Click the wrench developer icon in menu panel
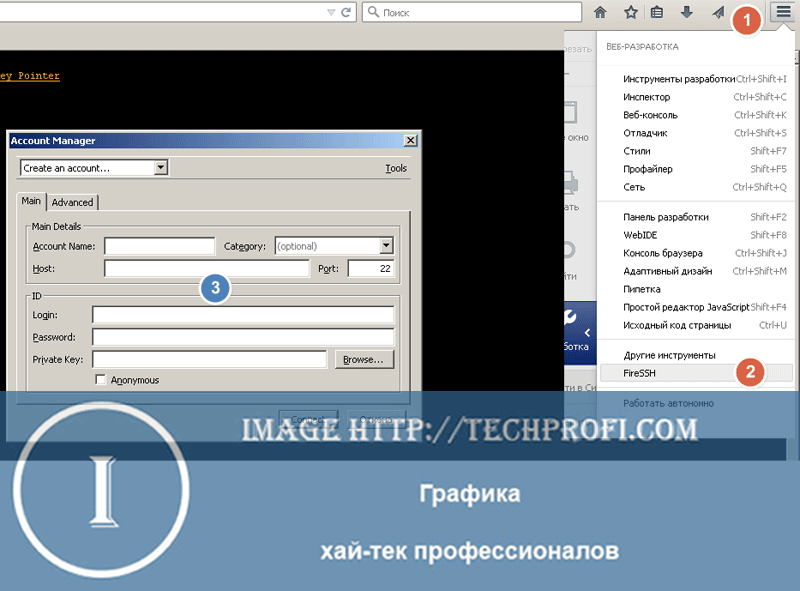Image resolution: width=800 pixels, height=591 pixels. coord(570,317)
